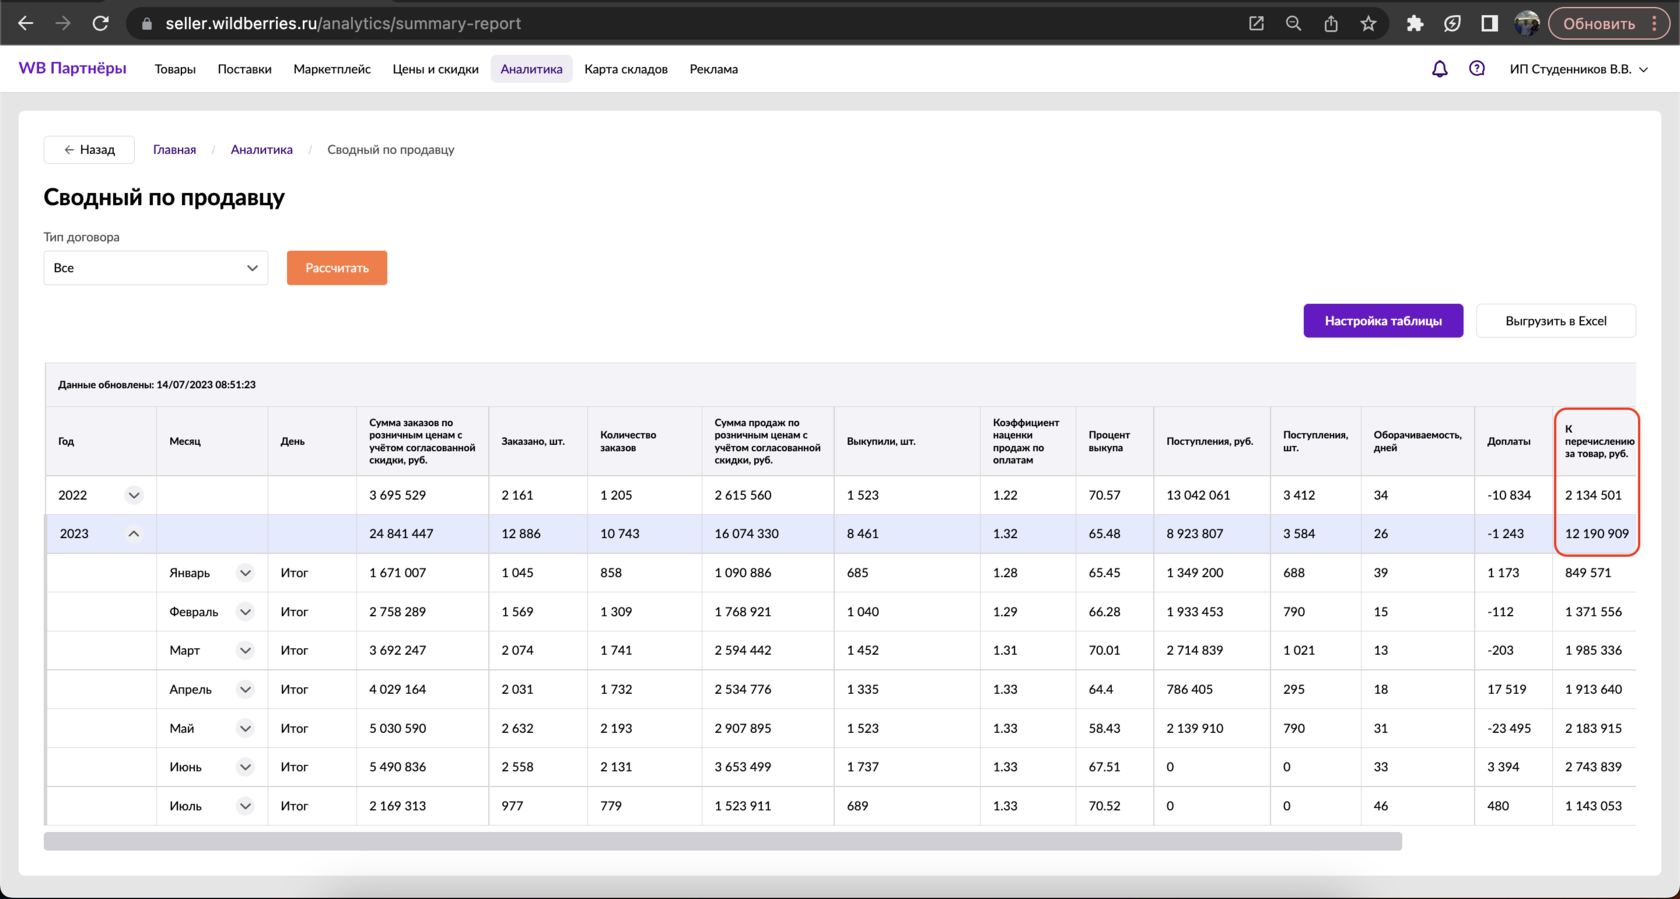The width and height of the screenshot is (1680, 899).
Task: Click the Главная breadcrumb link
Action: [x=174, y=149]
